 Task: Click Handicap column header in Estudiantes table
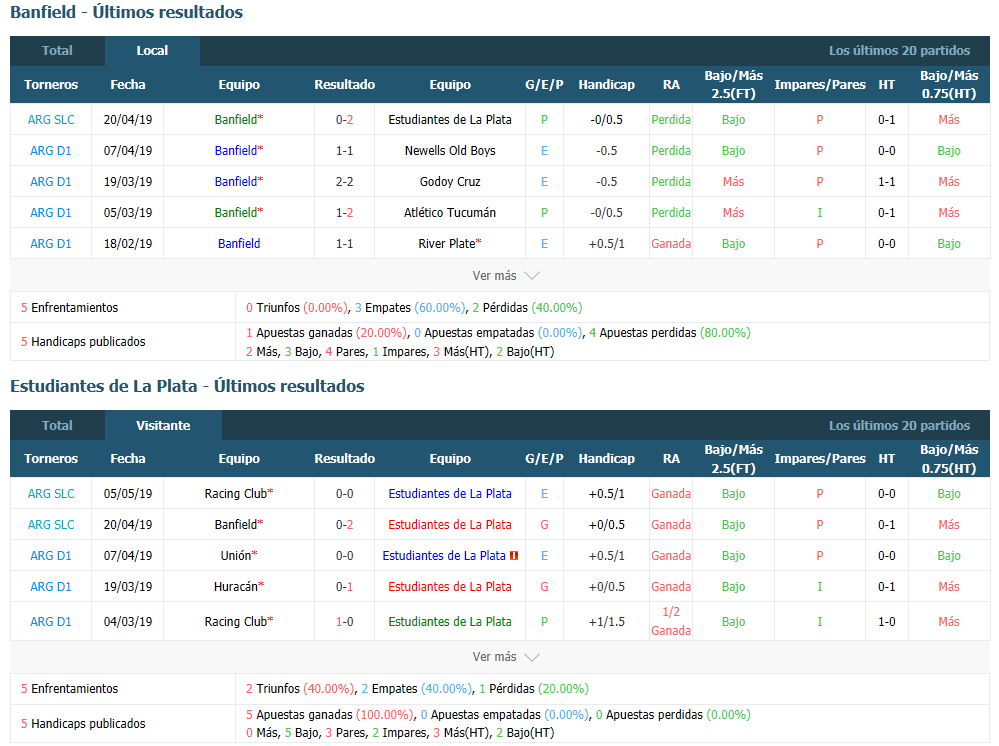pyautogui.click(x=607, y=459)
